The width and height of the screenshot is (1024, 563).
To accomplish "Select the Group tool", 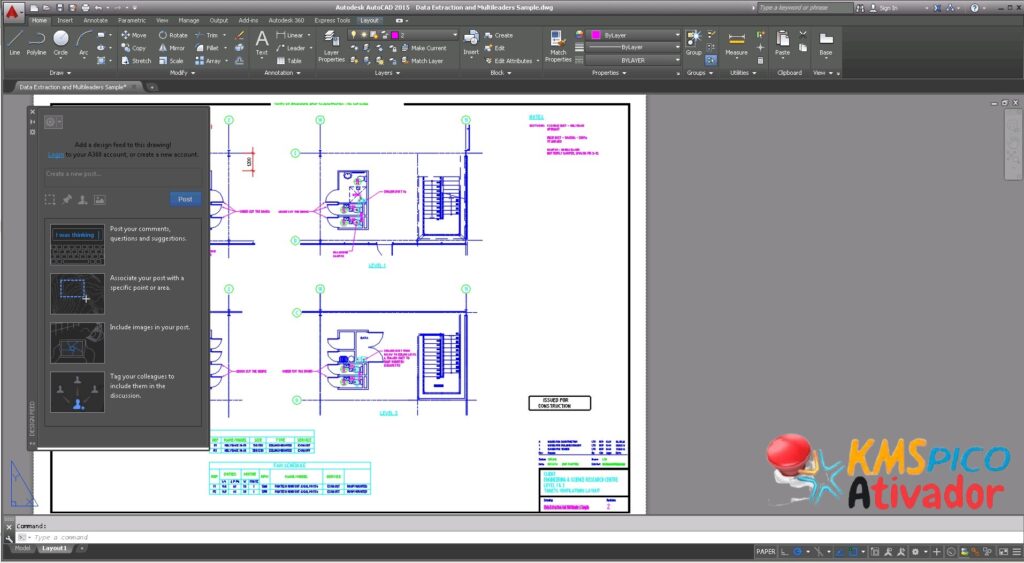I will [x=694, y=43].
